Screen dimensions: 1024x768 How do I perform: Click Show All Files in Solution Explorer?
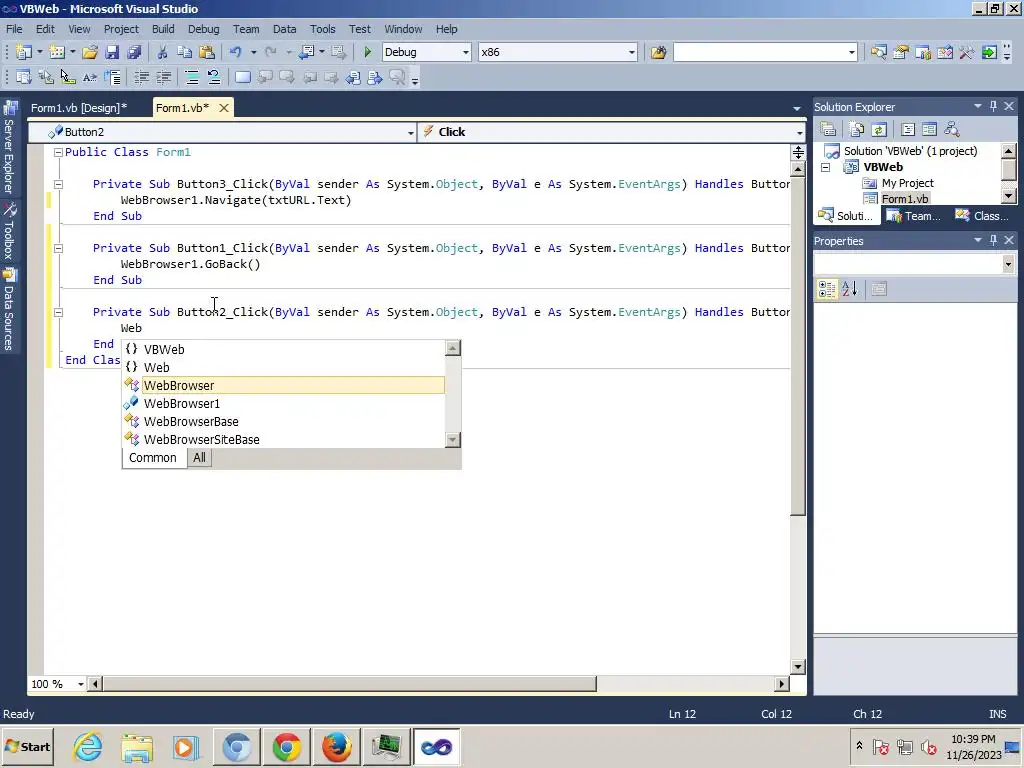857,129
